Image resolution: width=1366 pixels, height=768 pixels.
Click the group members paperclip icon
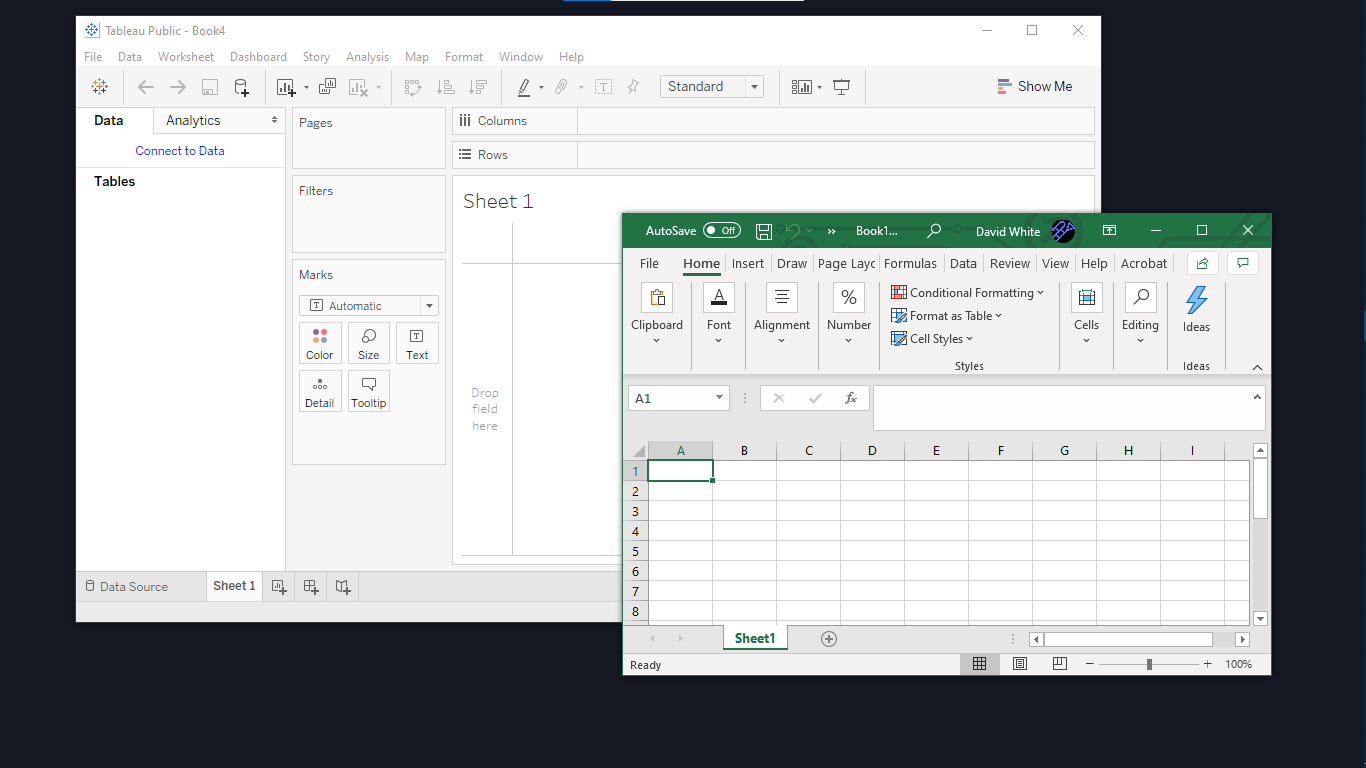[561, 87]
